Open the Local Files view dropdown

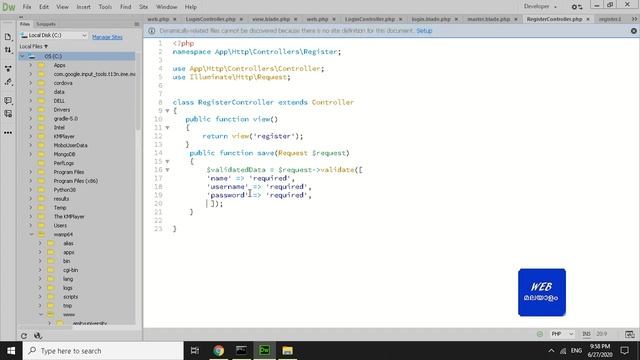click(34, 47)
